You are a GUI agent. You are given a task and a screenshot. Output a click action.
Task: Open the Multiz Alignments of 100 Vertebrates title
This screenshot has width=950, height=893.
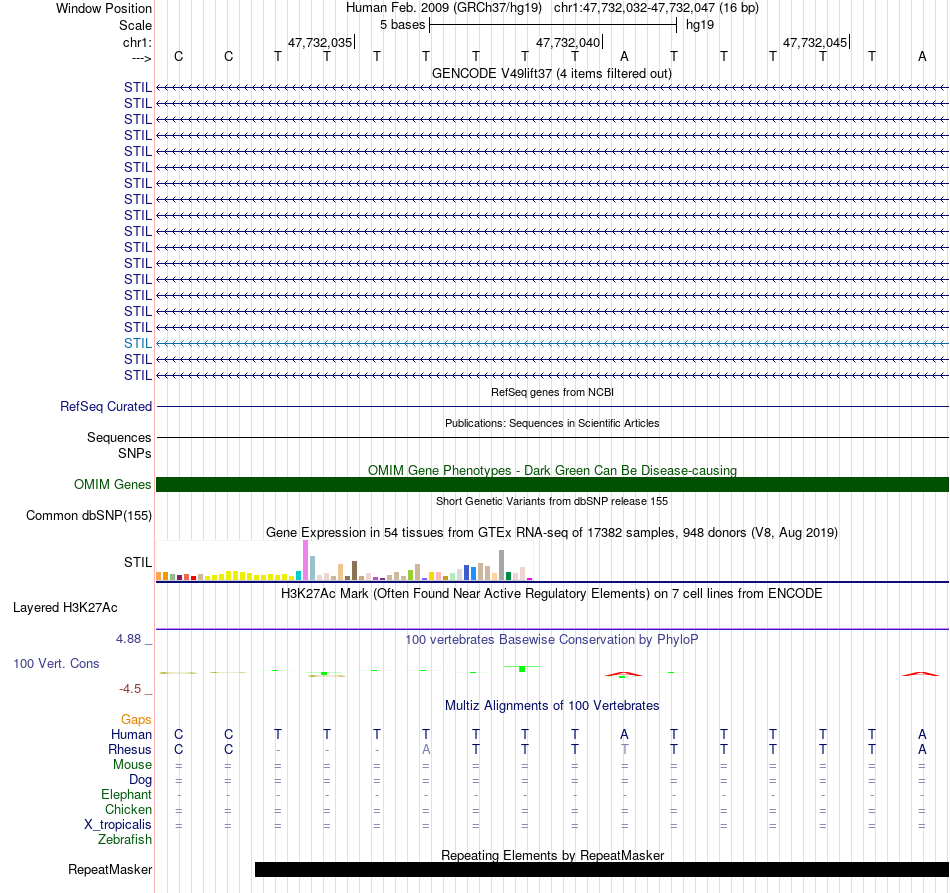[x=552, y=705]
